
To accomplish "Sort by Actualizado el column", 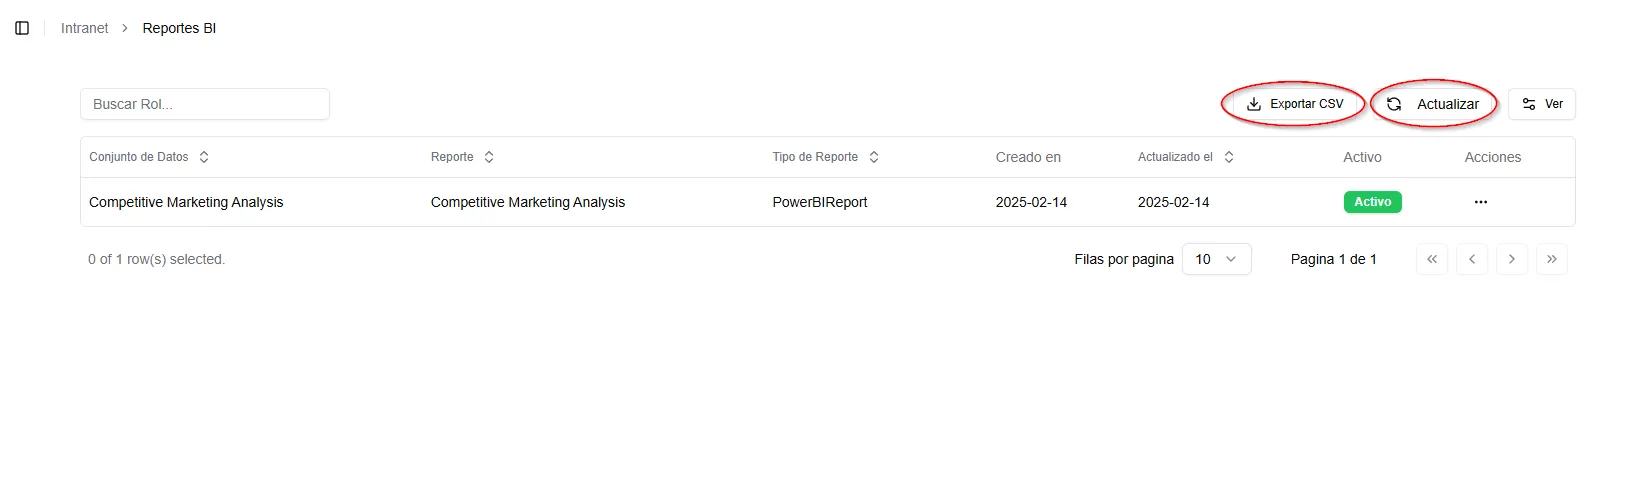I will [x=1185, y=157].
